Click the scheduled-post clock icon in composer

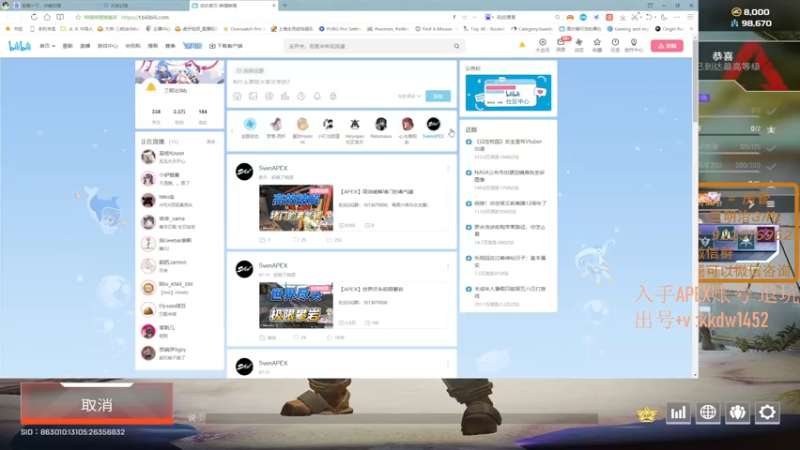click(301, 96)
